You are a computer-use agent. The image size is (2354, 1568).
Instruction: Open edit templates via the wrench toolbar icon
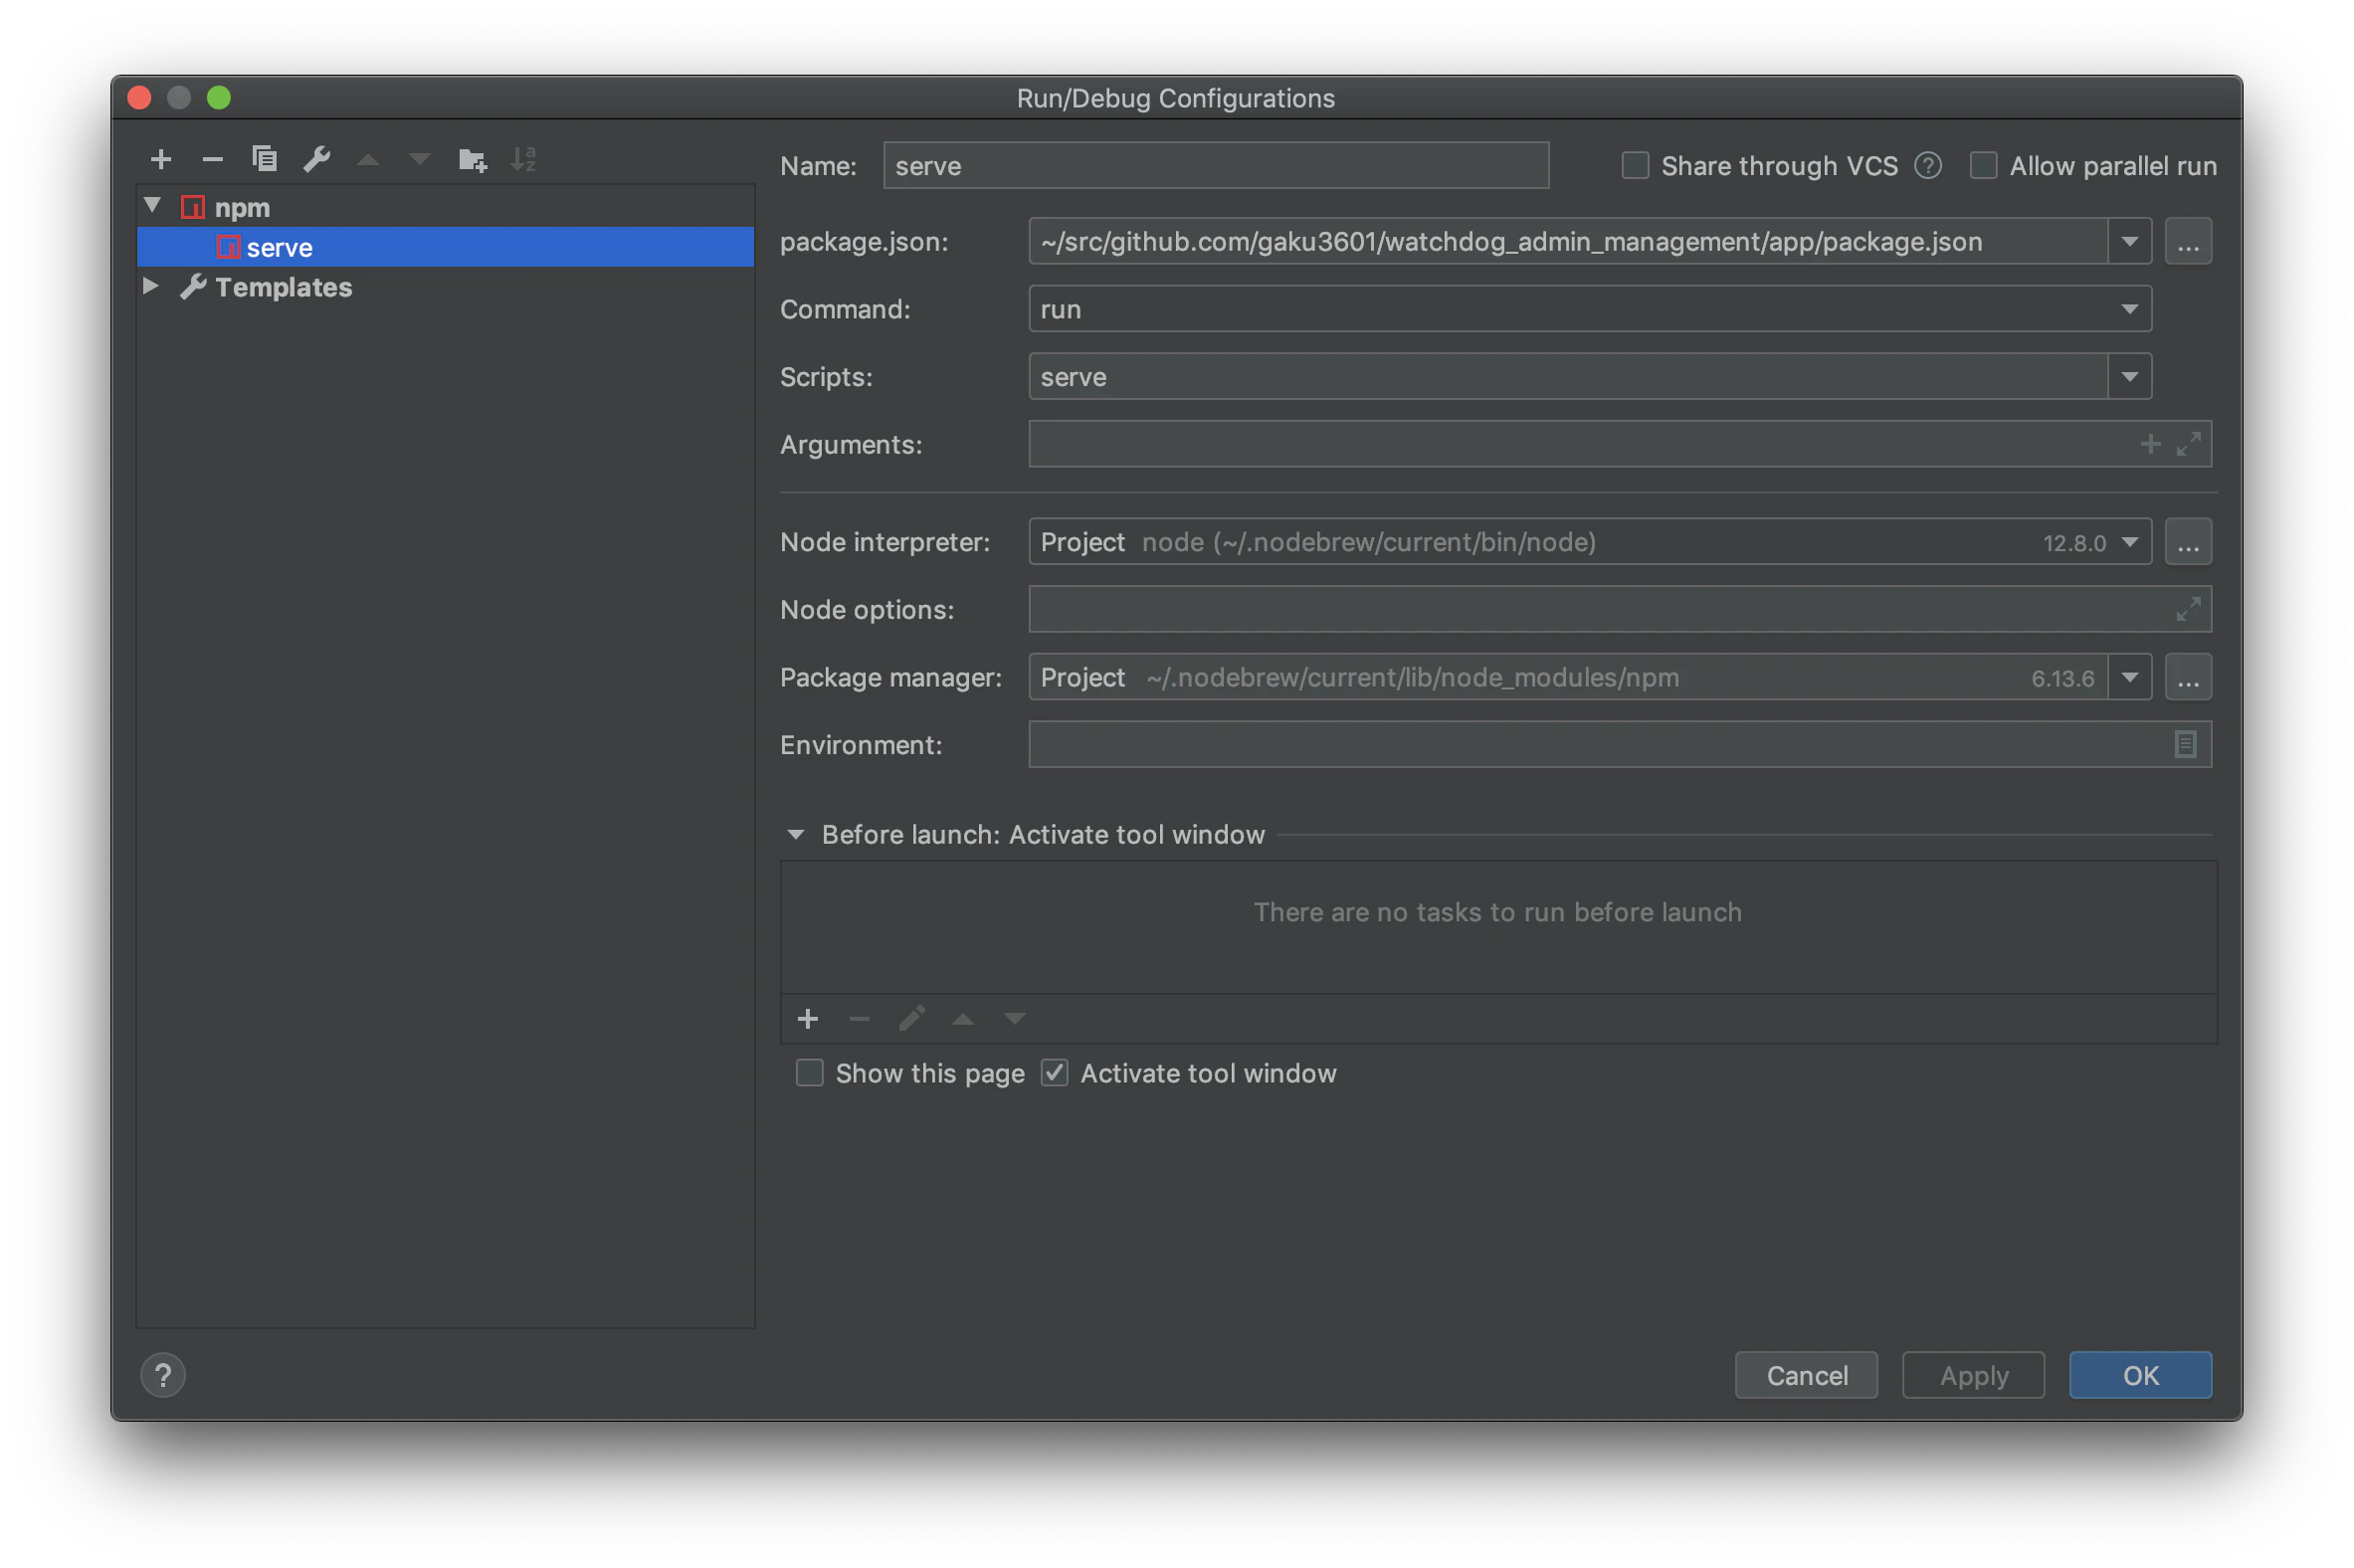(316, 159)
